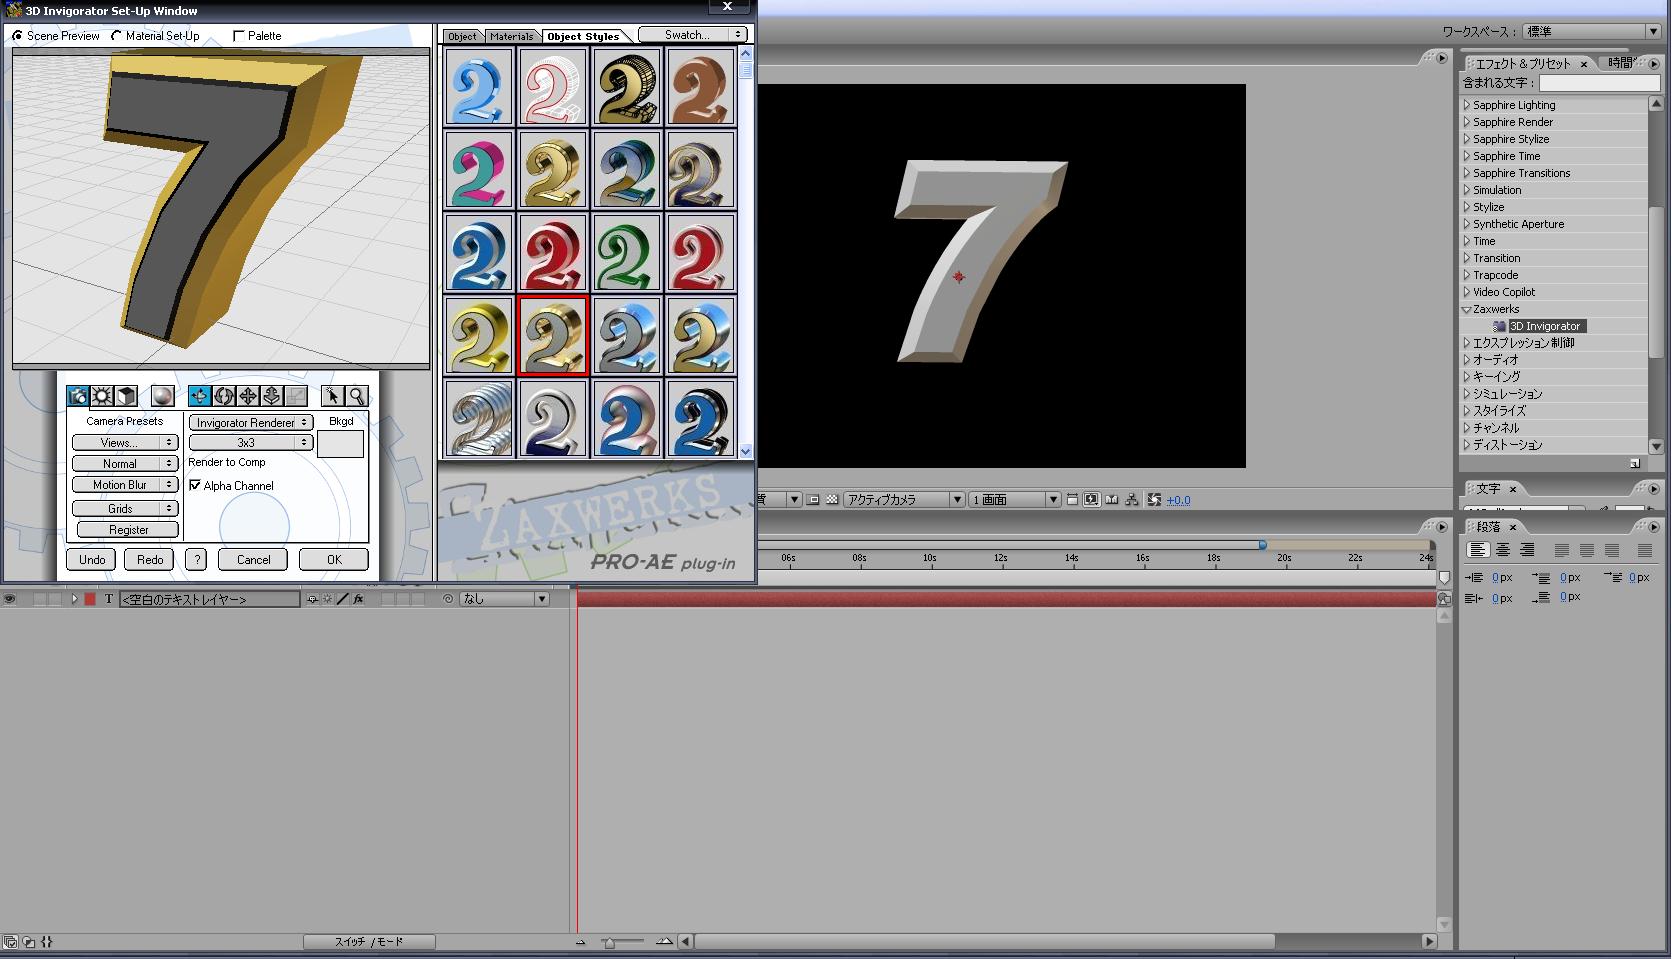Click fast previews icon in viewer
1672x959 pixels.
1091,499
